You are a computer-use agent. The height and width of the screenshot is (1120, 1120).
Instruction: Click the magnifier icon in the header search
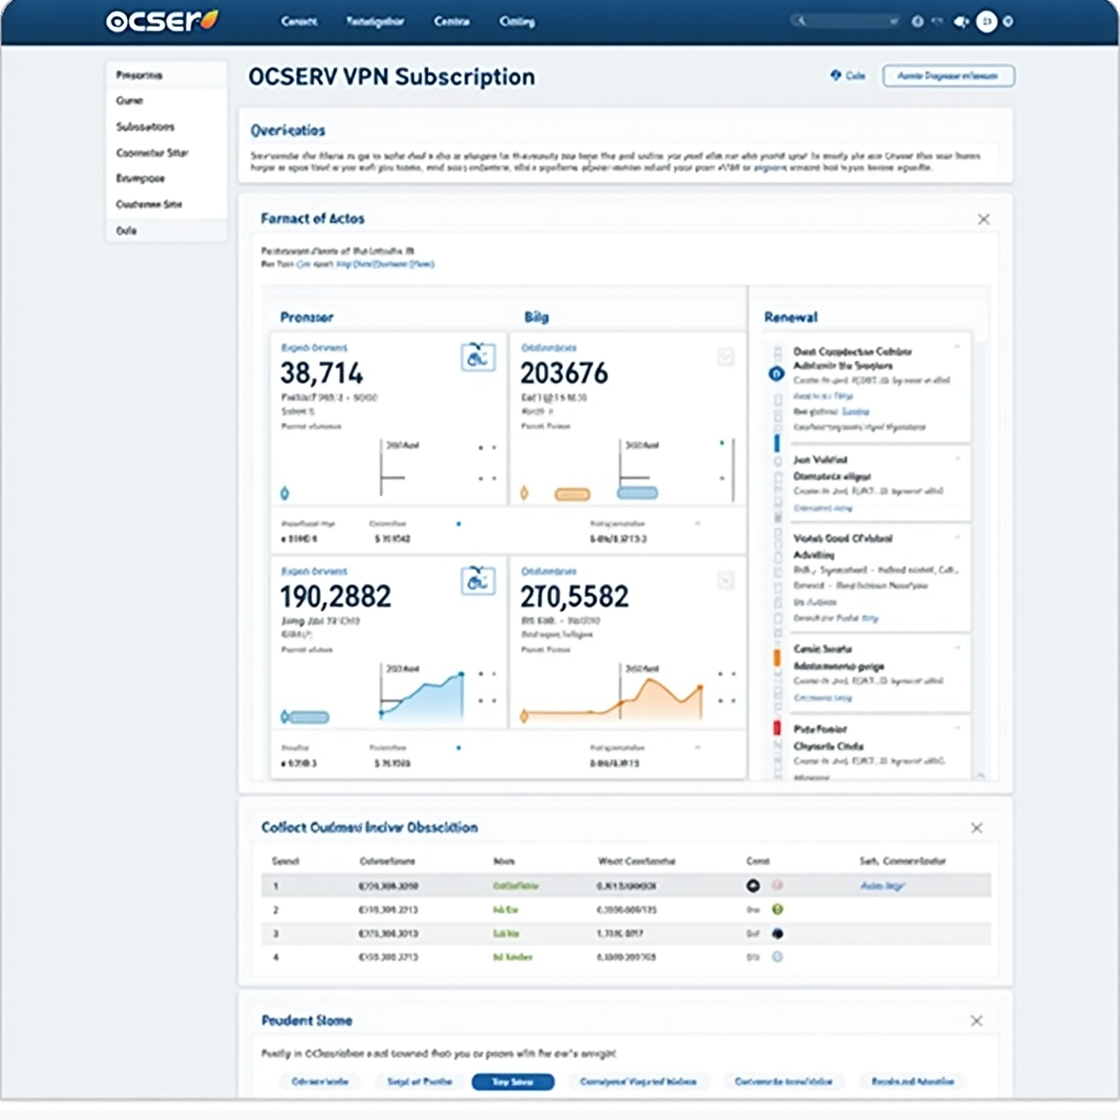coord(801,21)
